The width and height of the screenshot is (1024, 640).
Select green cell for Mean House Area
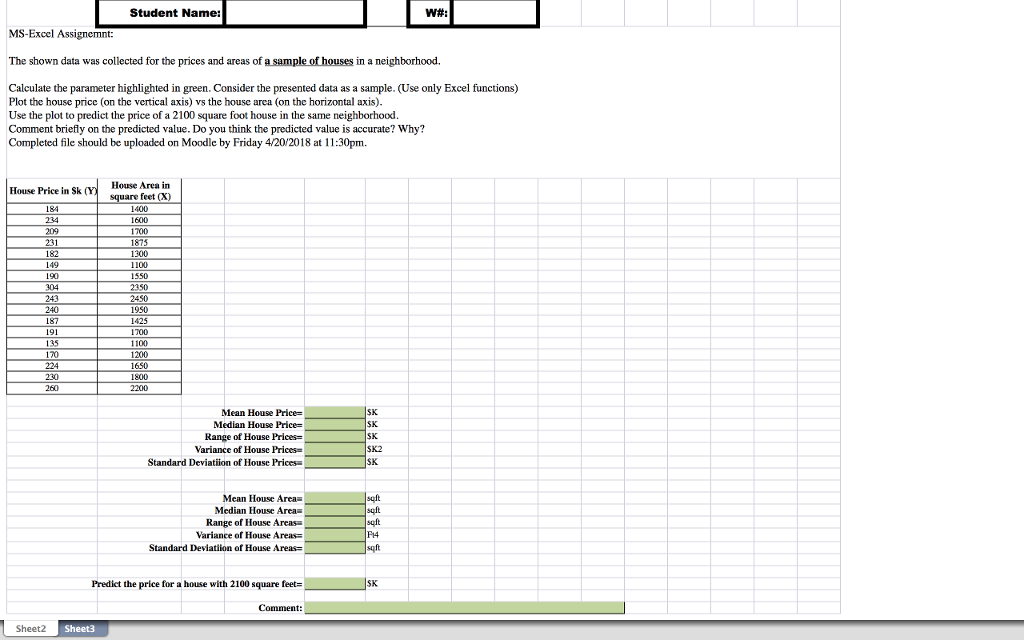335,498
